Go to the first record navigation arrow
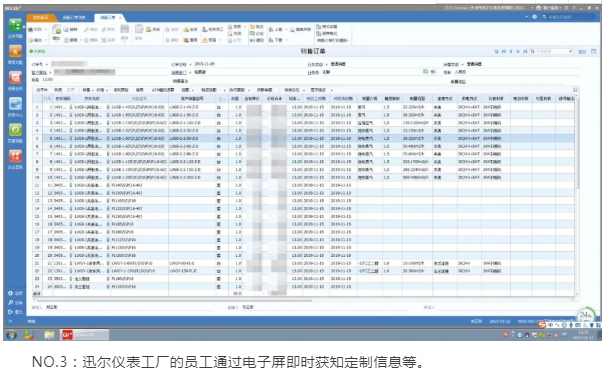This screenshot has height=375, width=610. (504, 51)
